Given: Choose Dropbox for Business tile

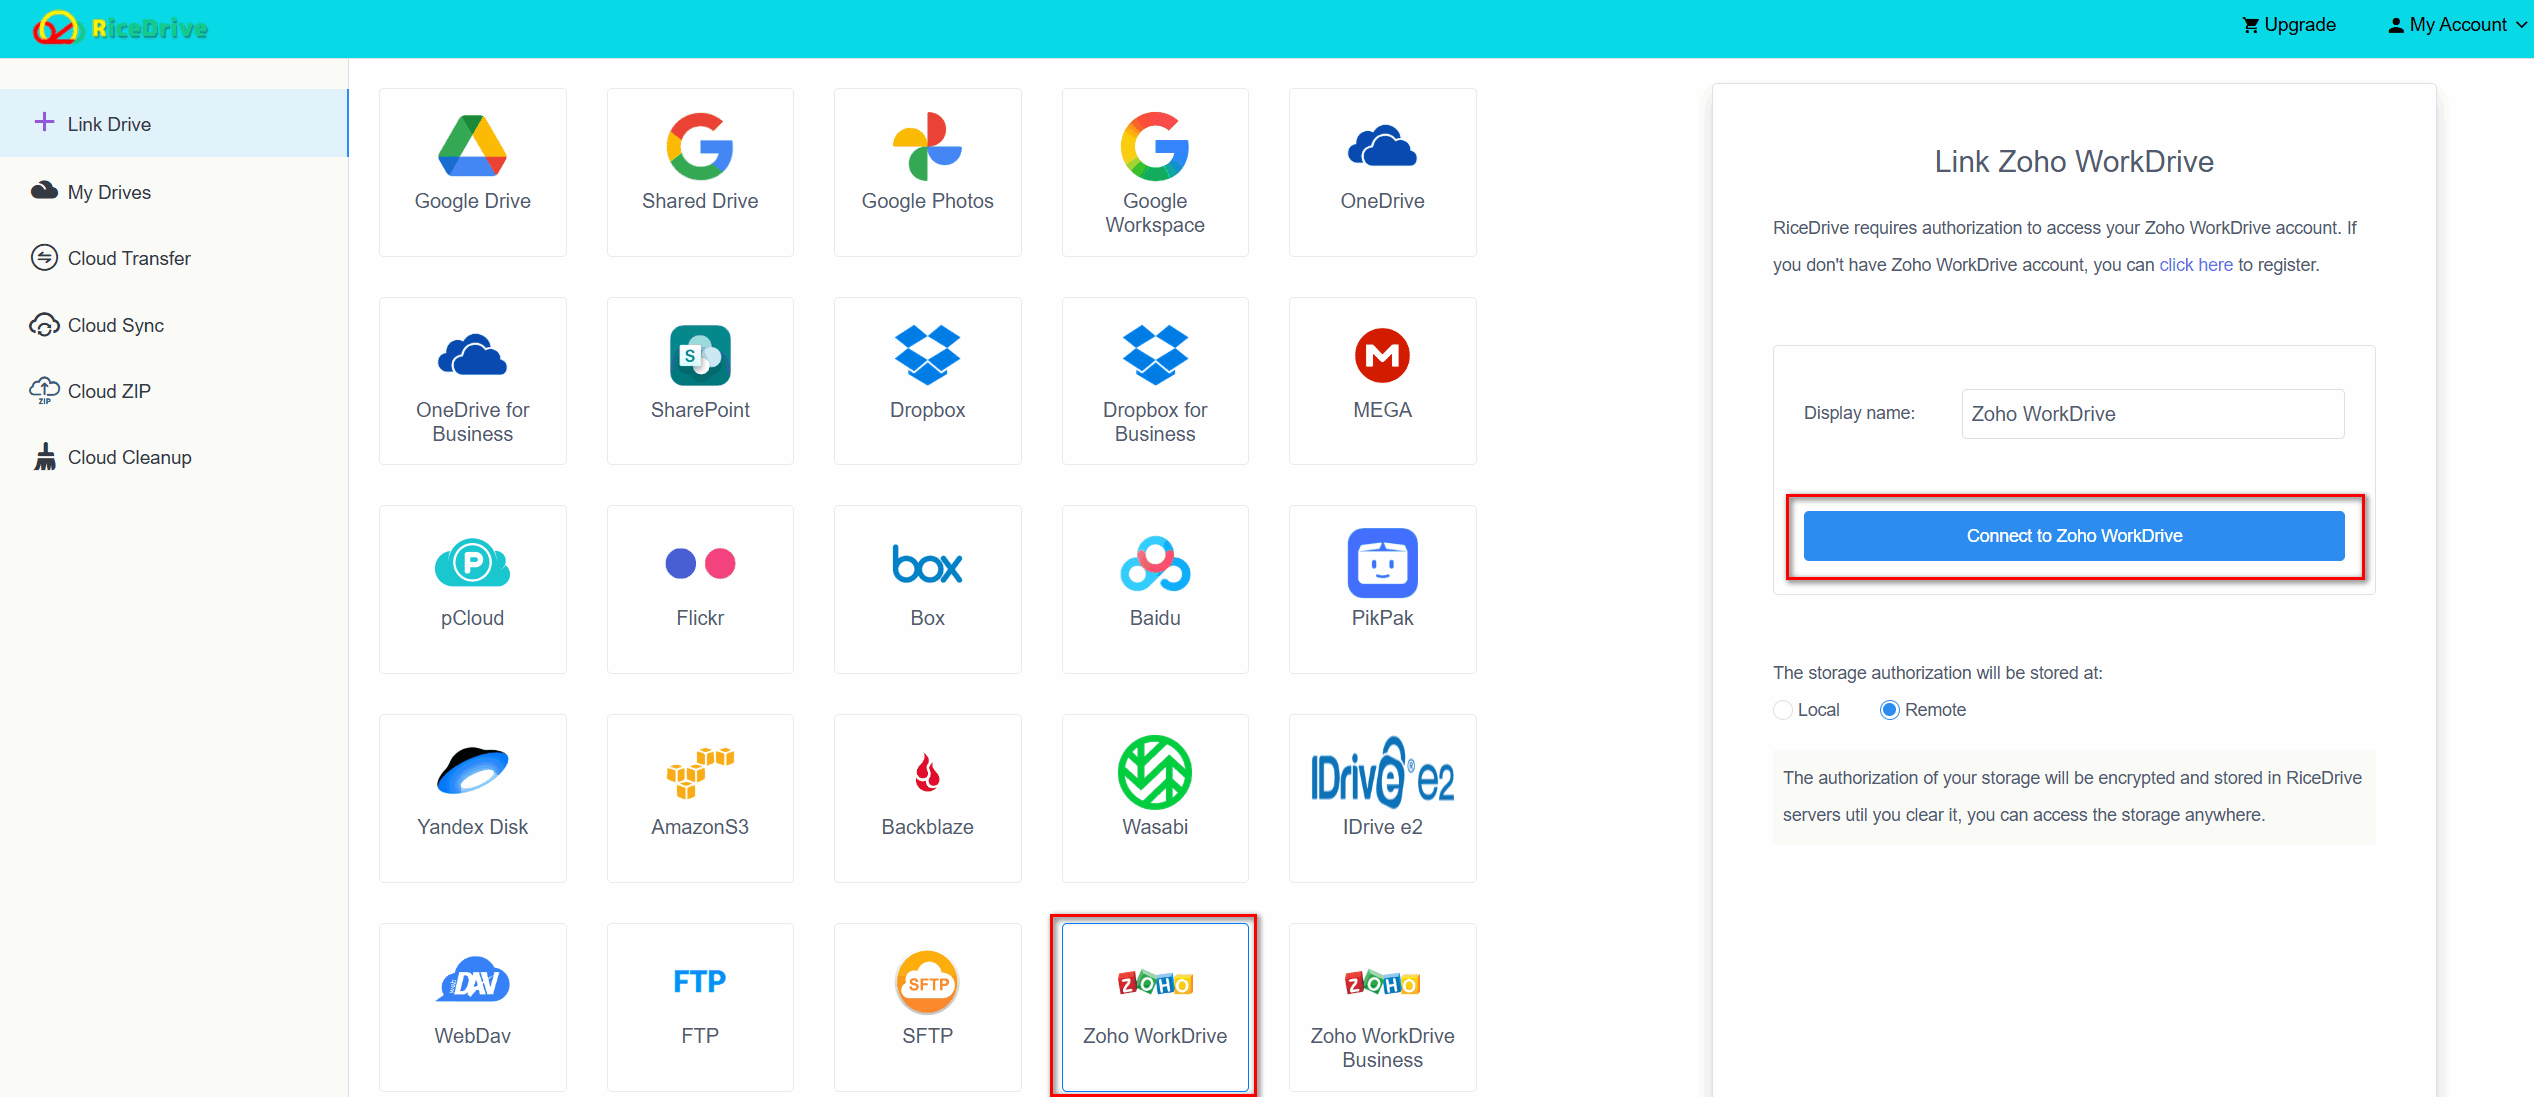Looking at the screenshot, I should pos(1155,381).
